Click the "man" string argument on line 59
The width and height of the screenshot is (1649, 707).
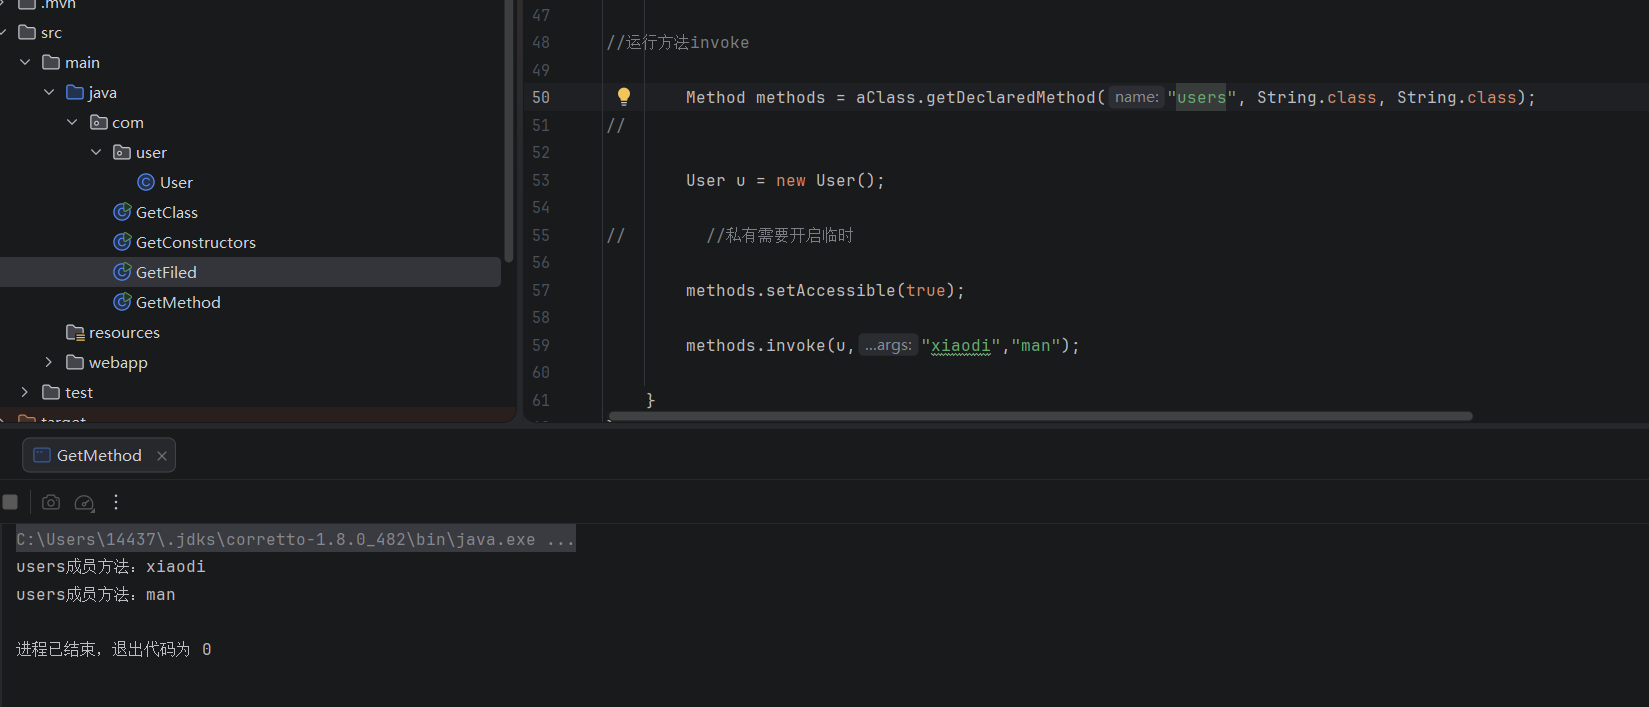coord(1035,345)
